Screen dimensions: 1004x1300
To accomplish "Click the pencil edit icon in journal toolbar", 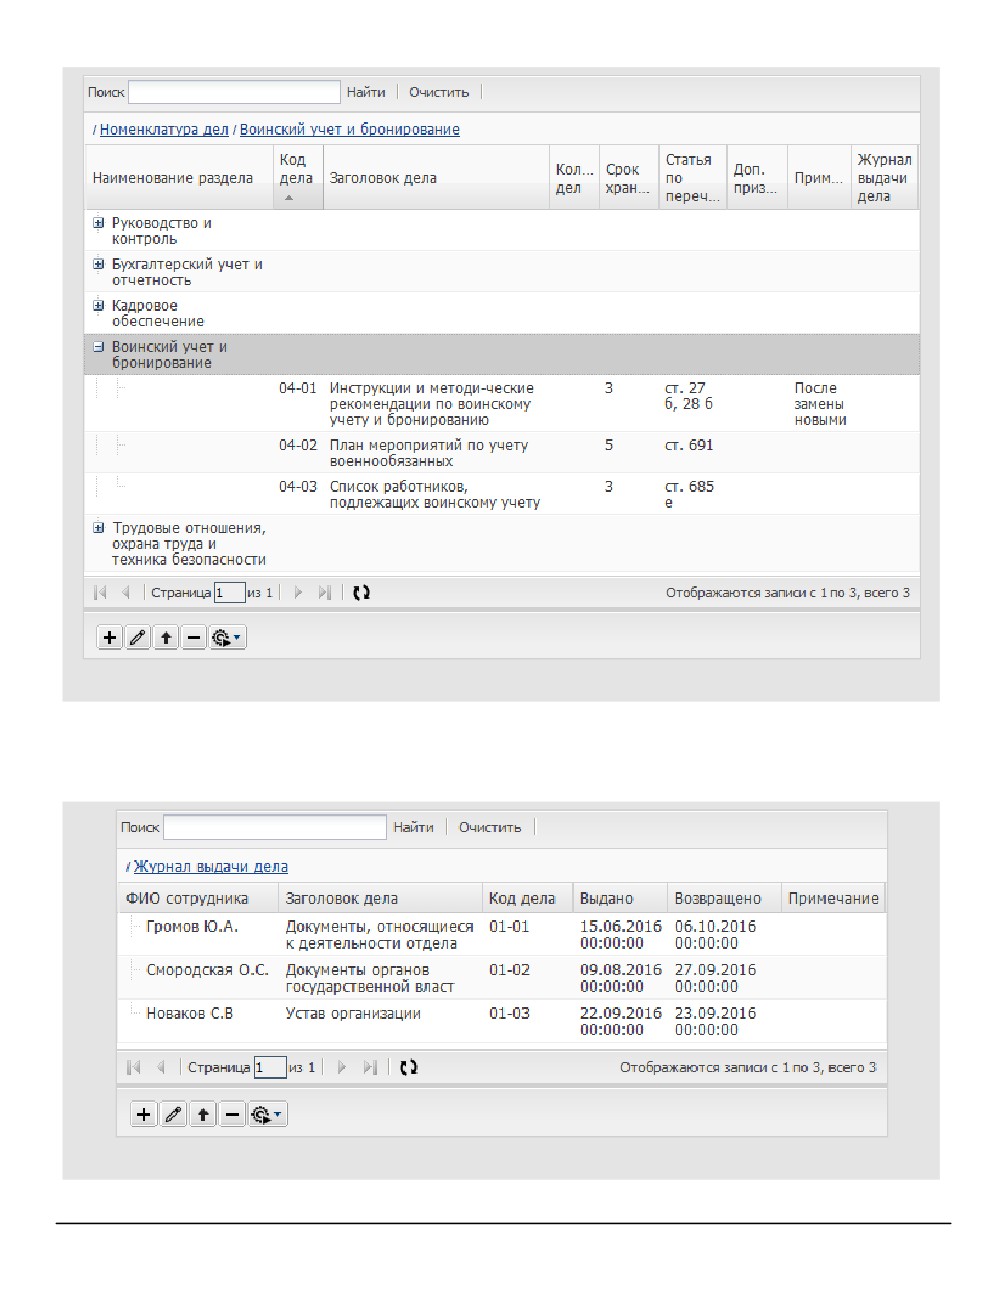I will [173, 1114].
